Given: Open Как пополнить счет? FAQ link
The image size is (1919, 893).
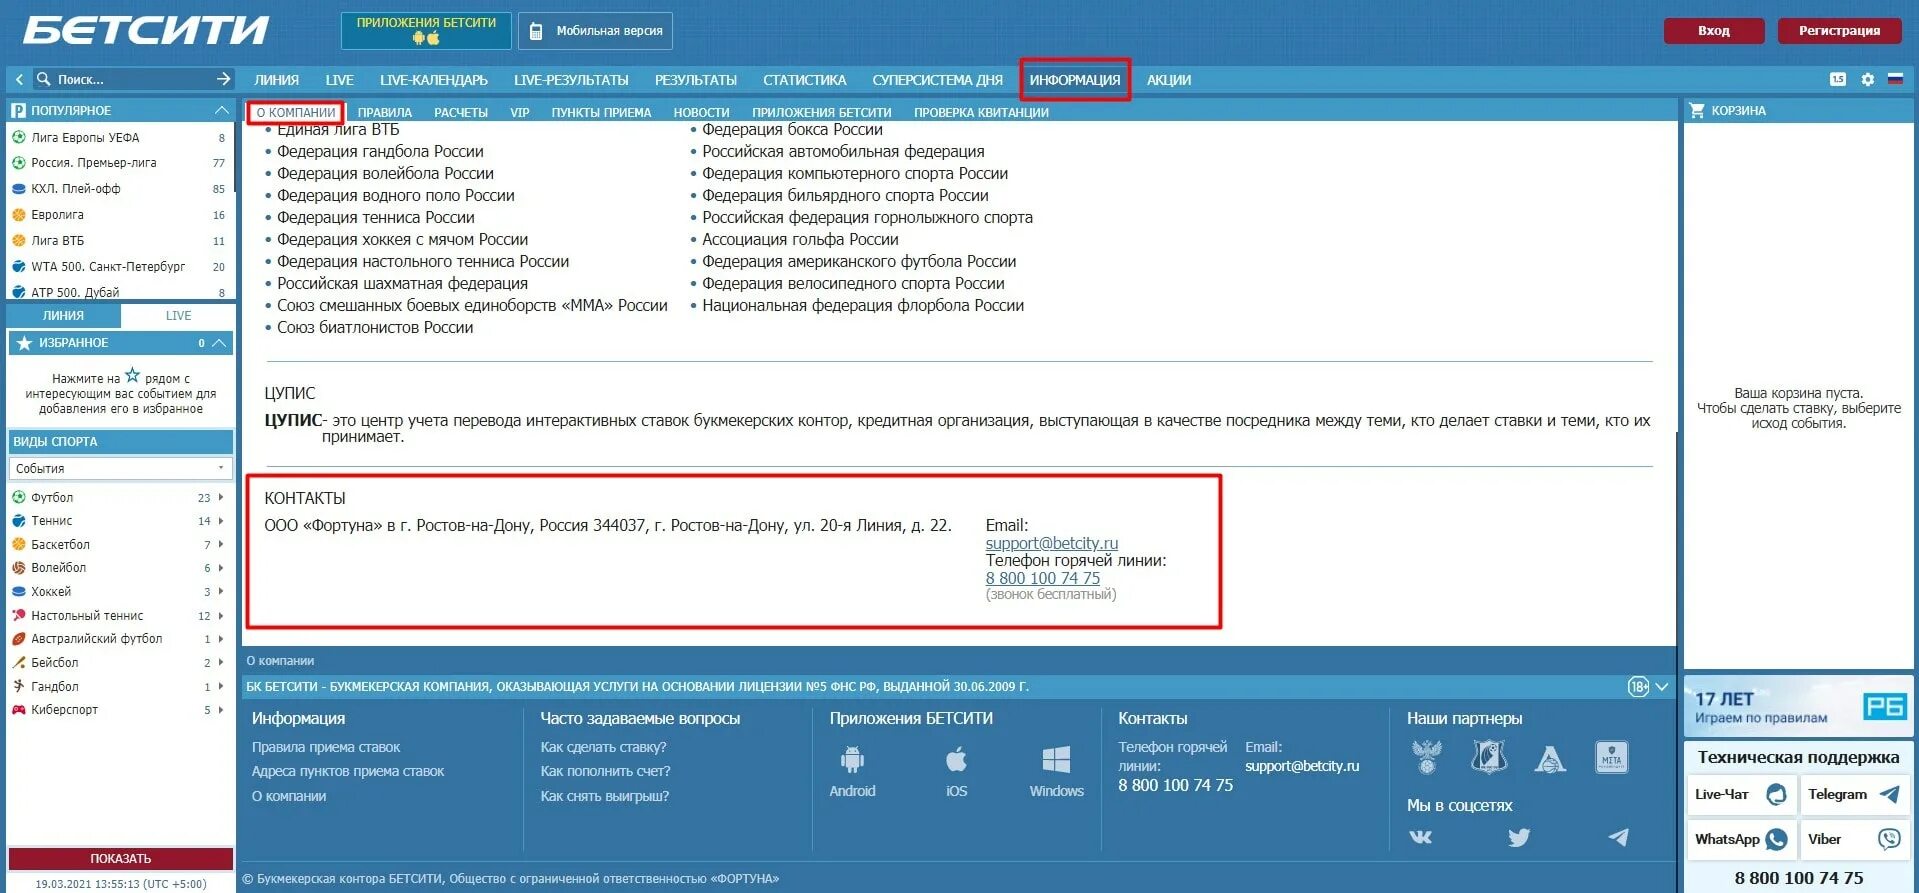Looking at the screenshot, I should click(605, 771).
